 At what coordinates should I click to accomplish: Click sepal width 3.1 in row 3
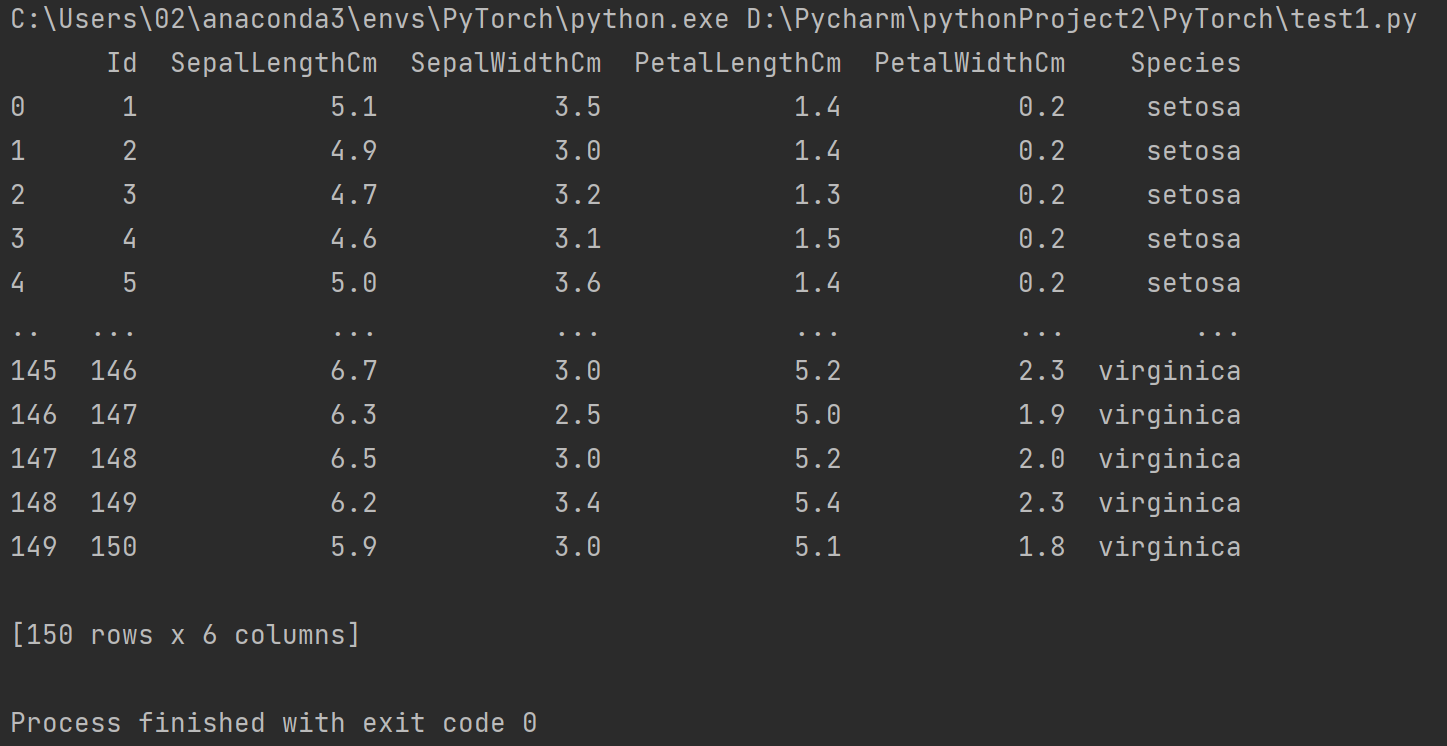click(578, 239)
